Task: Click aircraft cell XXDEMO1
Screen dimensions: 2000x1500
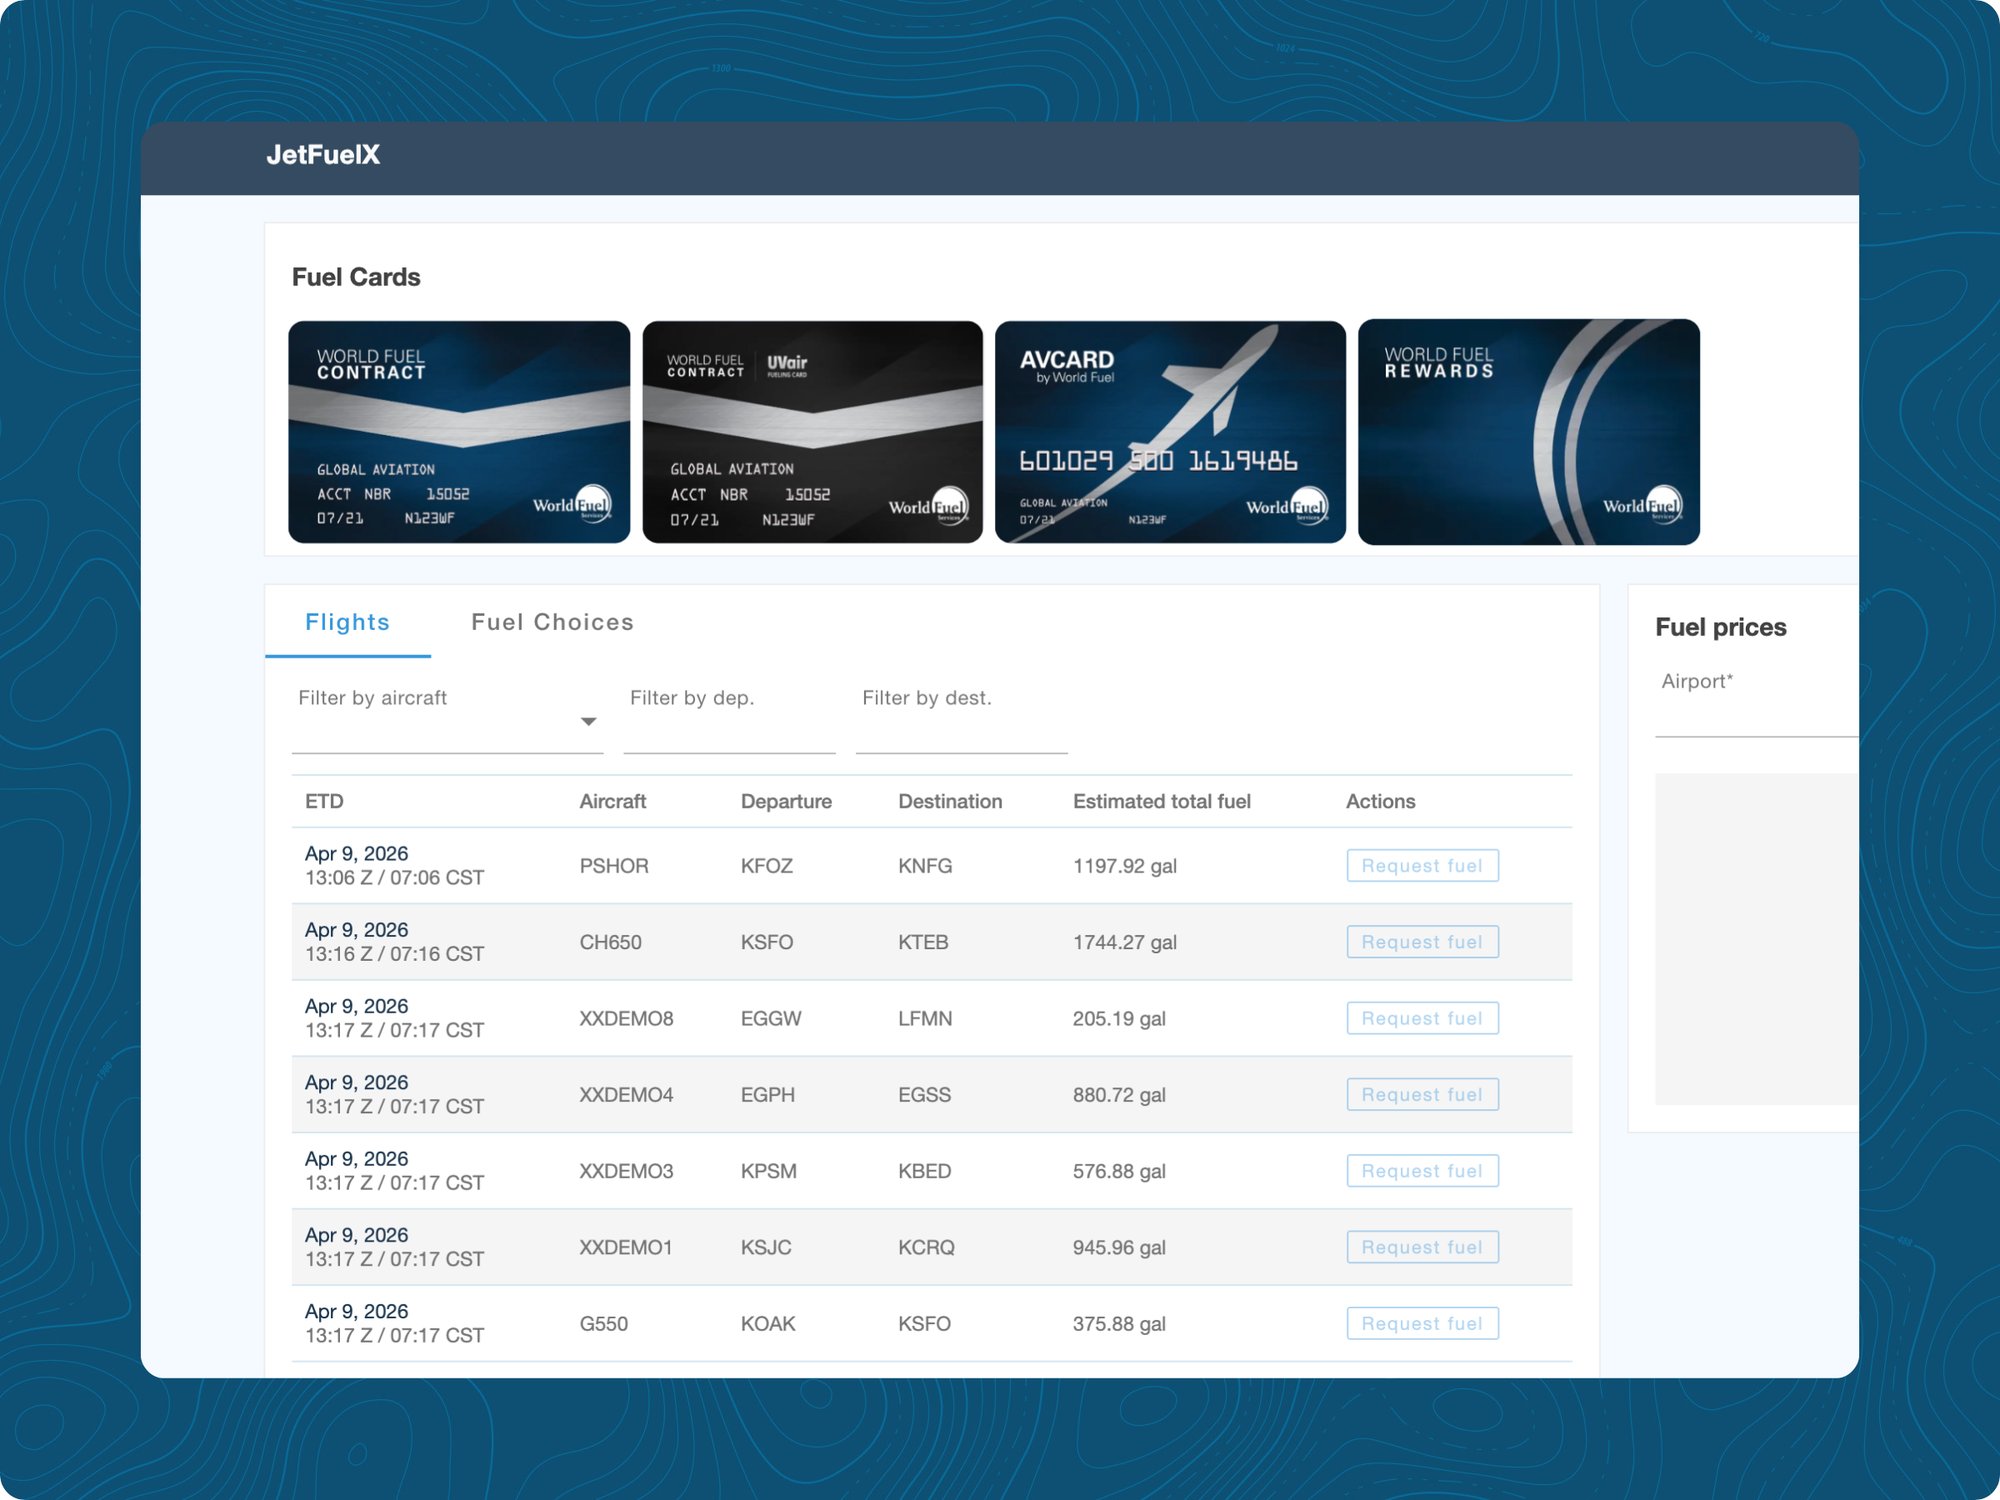Action: click(x=626, y=1247)
